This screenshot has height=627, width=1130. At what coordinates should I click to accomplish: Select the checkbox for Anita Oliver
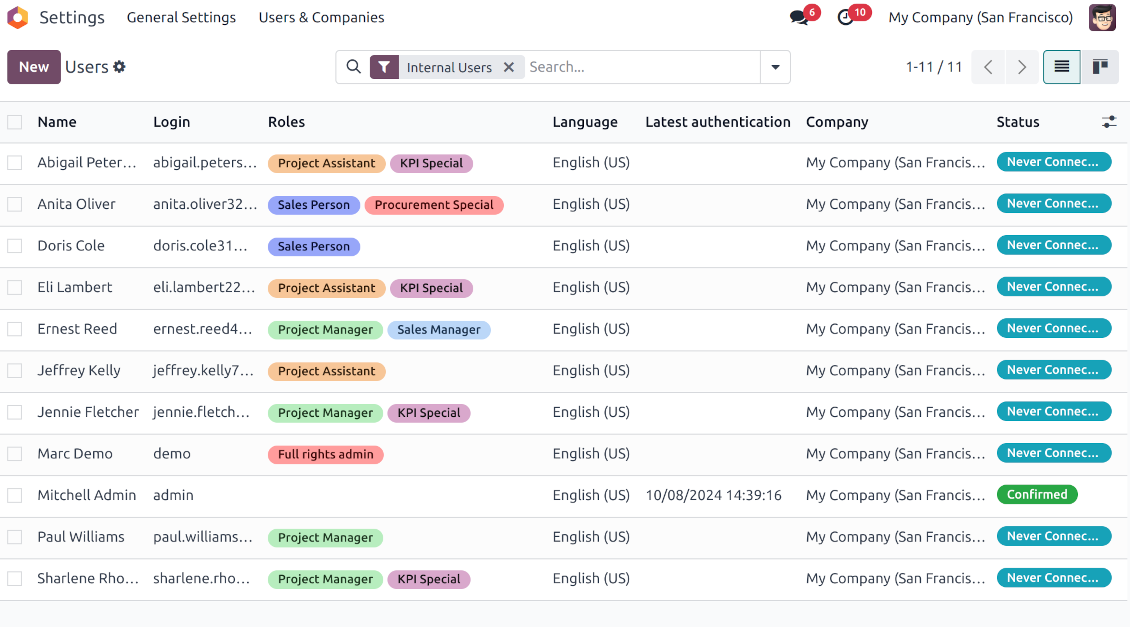15,204
